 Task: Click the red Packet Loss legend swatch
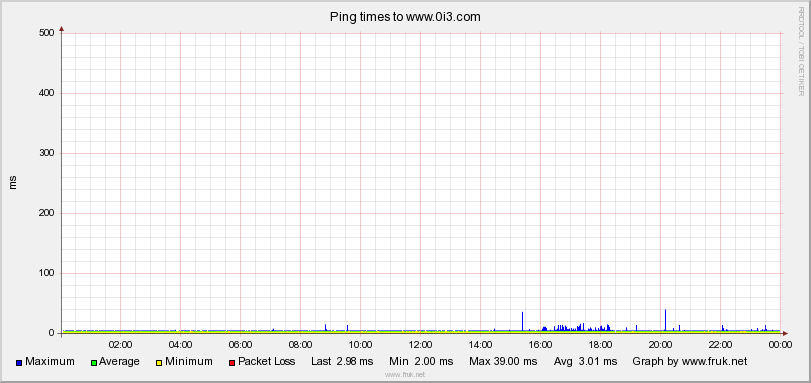pyautogui.click(x=232, y=363)
